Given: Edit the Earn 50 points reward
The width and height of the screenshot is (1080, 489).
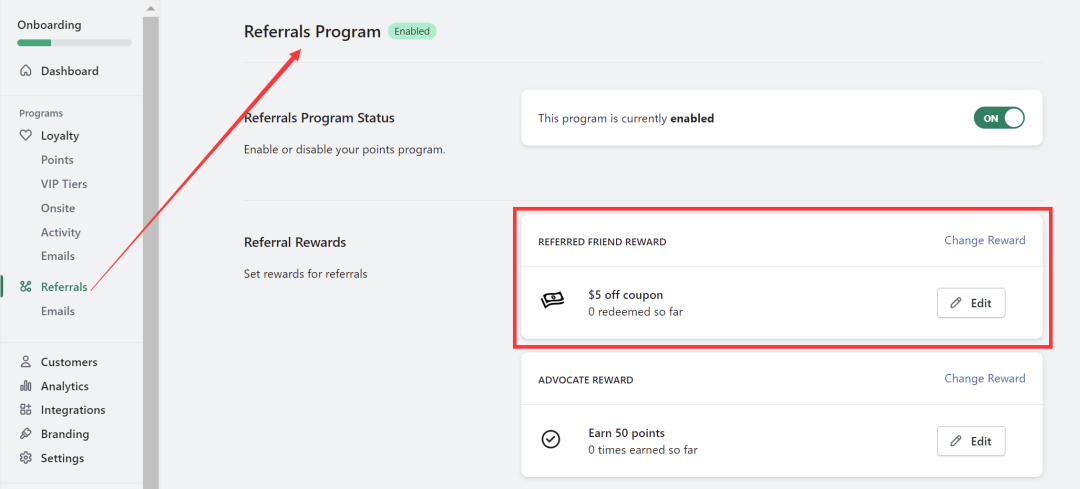Looking at the screenshot, I should click(970, 441).
